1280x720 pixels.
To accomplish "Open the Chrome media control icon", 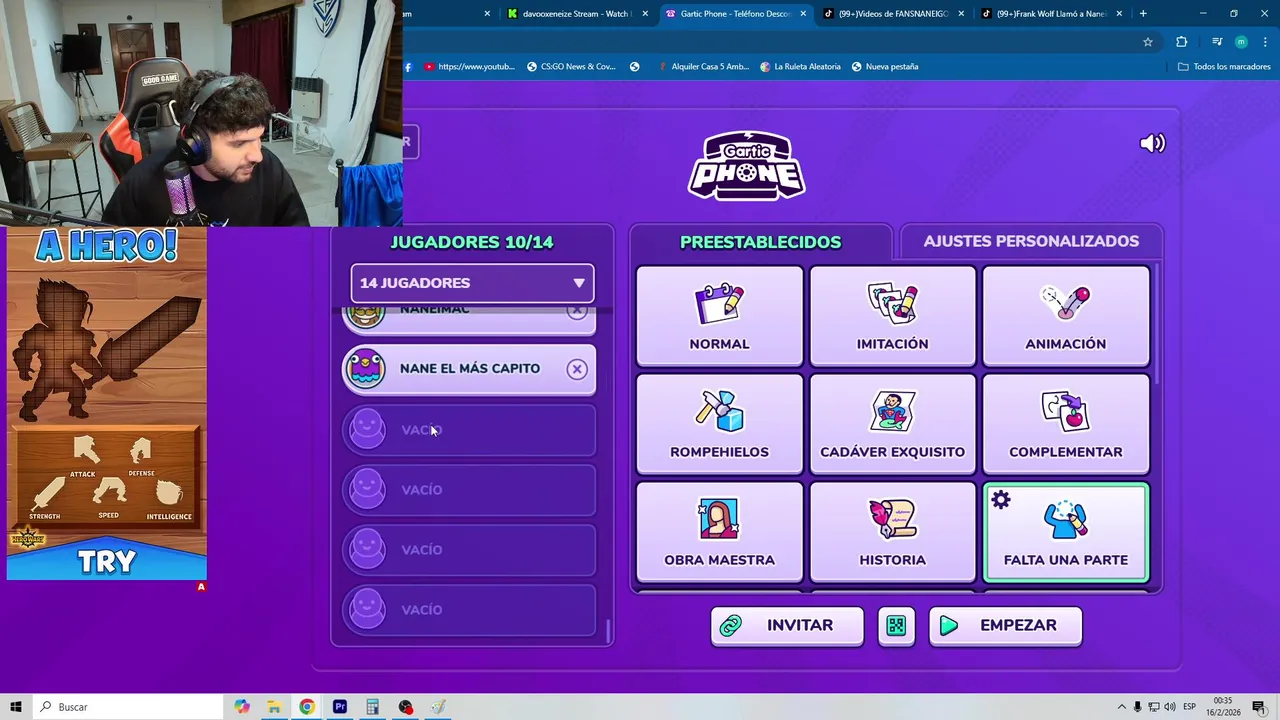I will tap(1217, 42).
